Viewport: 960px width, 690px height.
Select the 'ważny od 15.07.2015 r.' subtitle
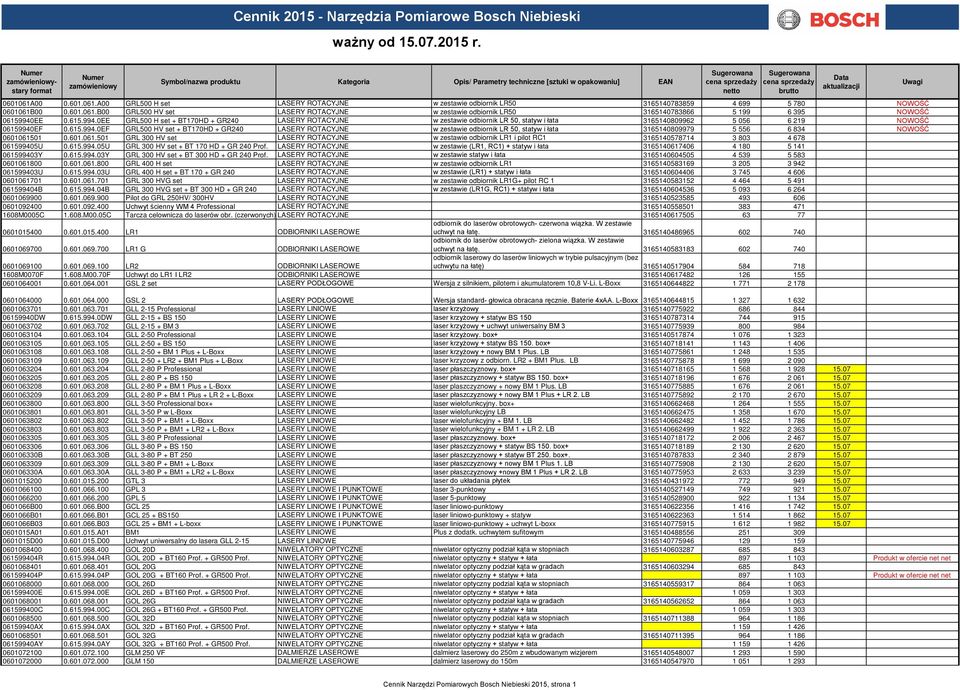tap(407, 43)
